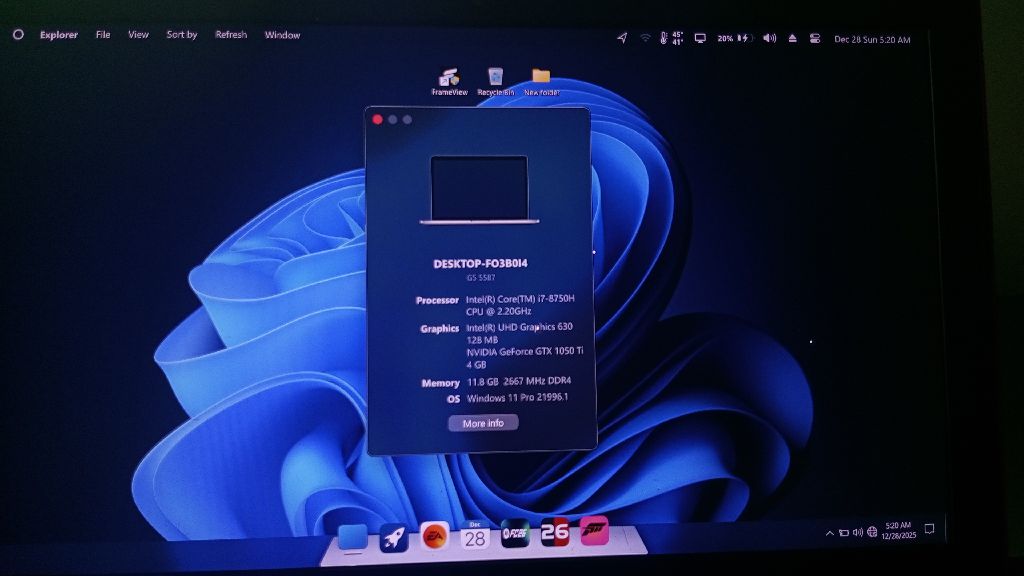The width and height of the screenshot is (1024, 576).
Task: Open the Recycle Bin
Action: [x=493, y=77]
